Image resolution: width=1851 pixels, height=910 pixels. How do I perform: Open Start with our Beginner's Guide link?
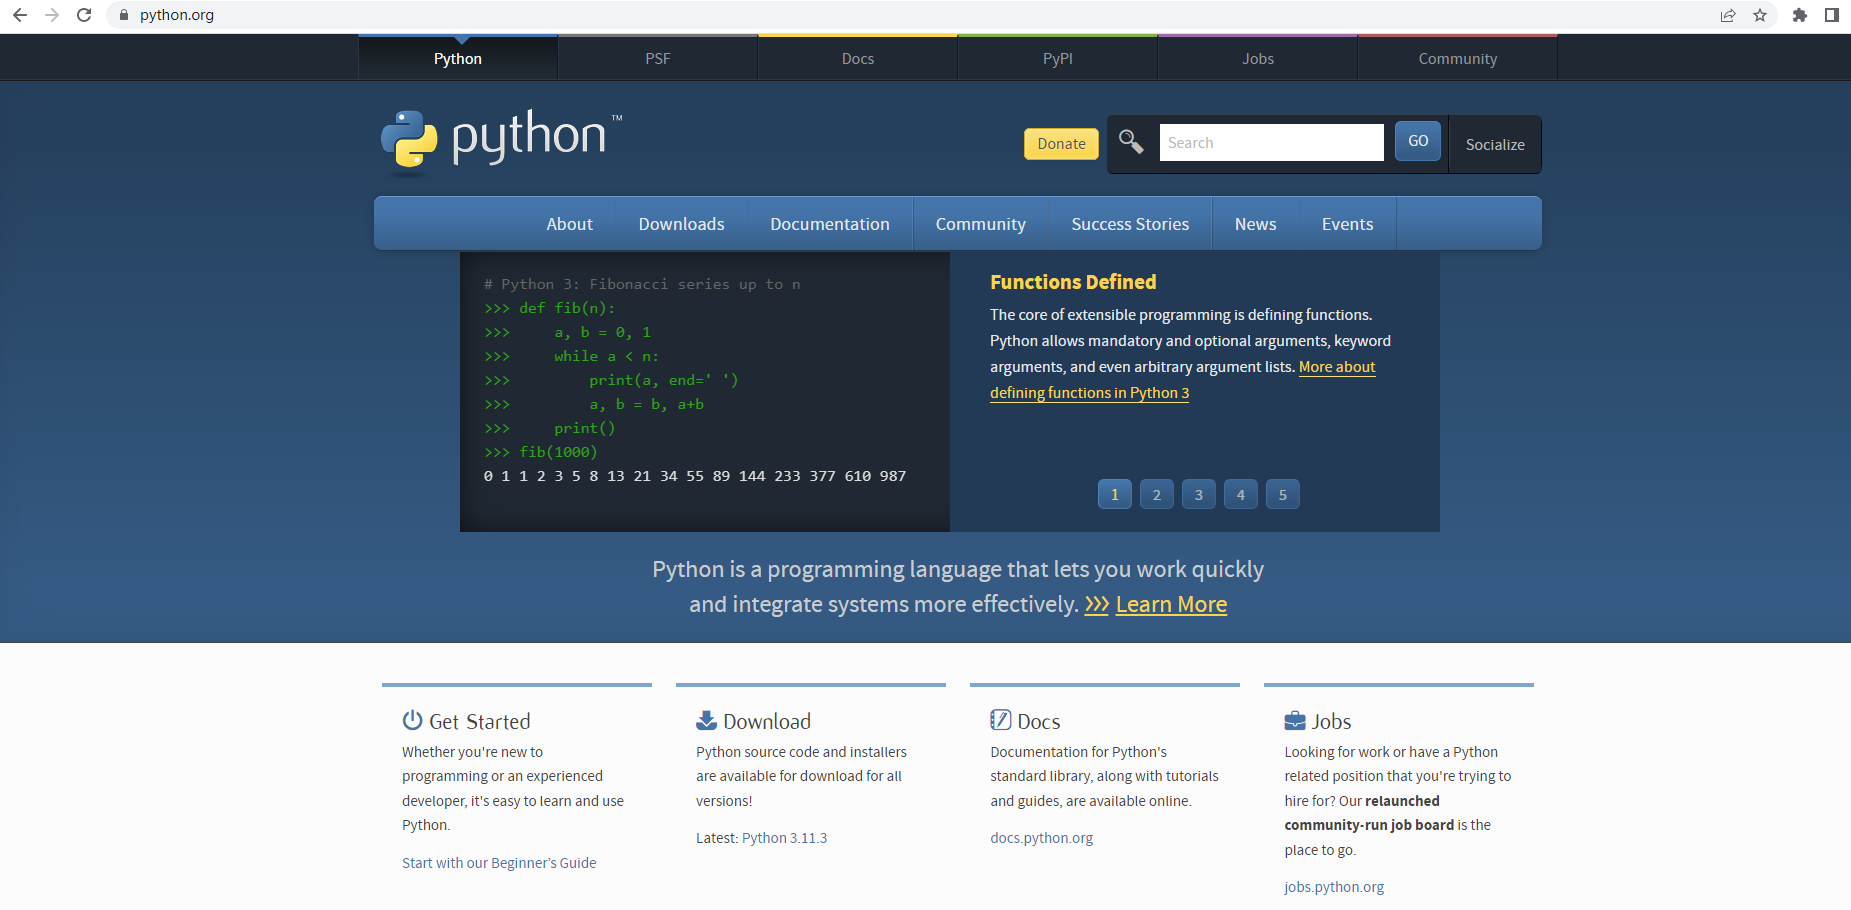tap(499, 863)
